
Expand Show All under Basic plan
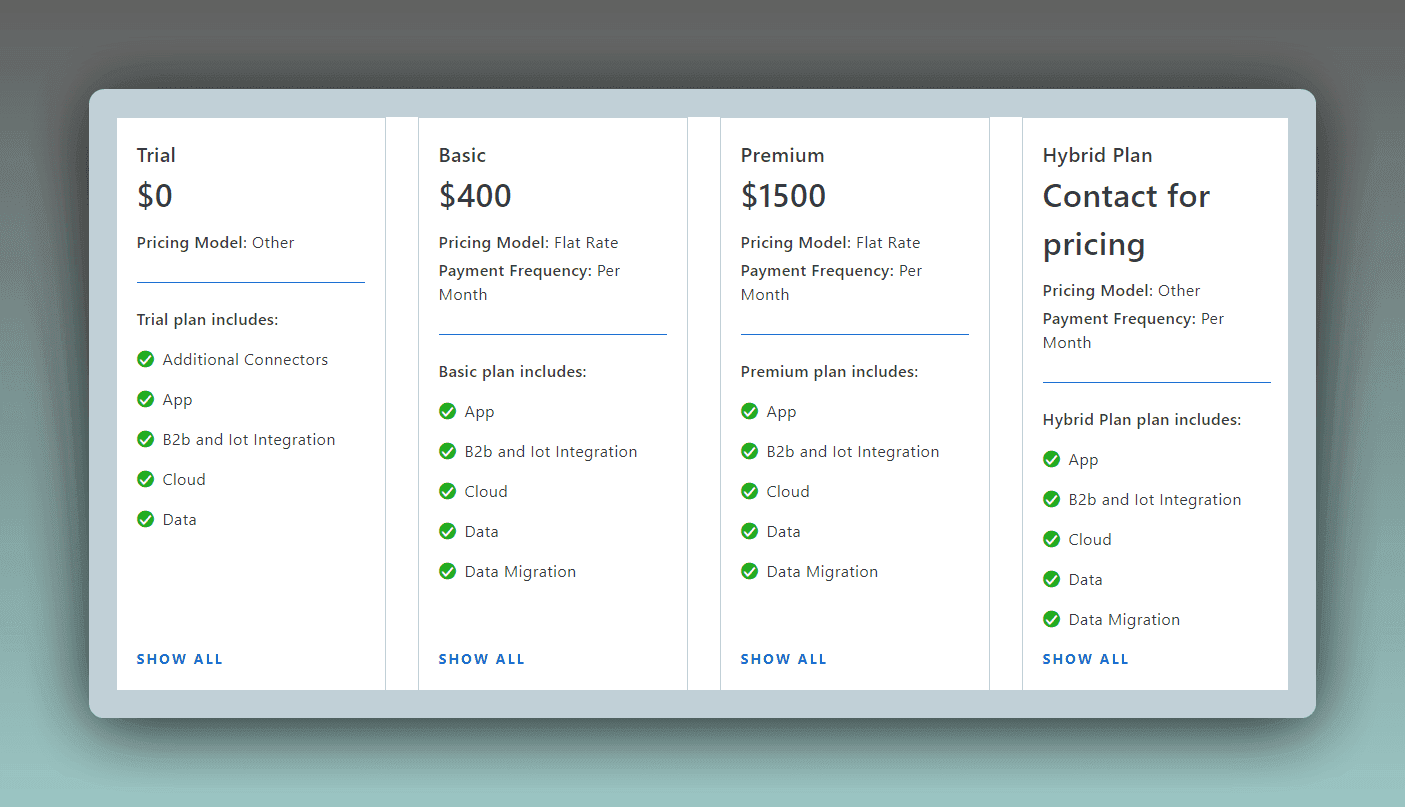coord(482,659)
